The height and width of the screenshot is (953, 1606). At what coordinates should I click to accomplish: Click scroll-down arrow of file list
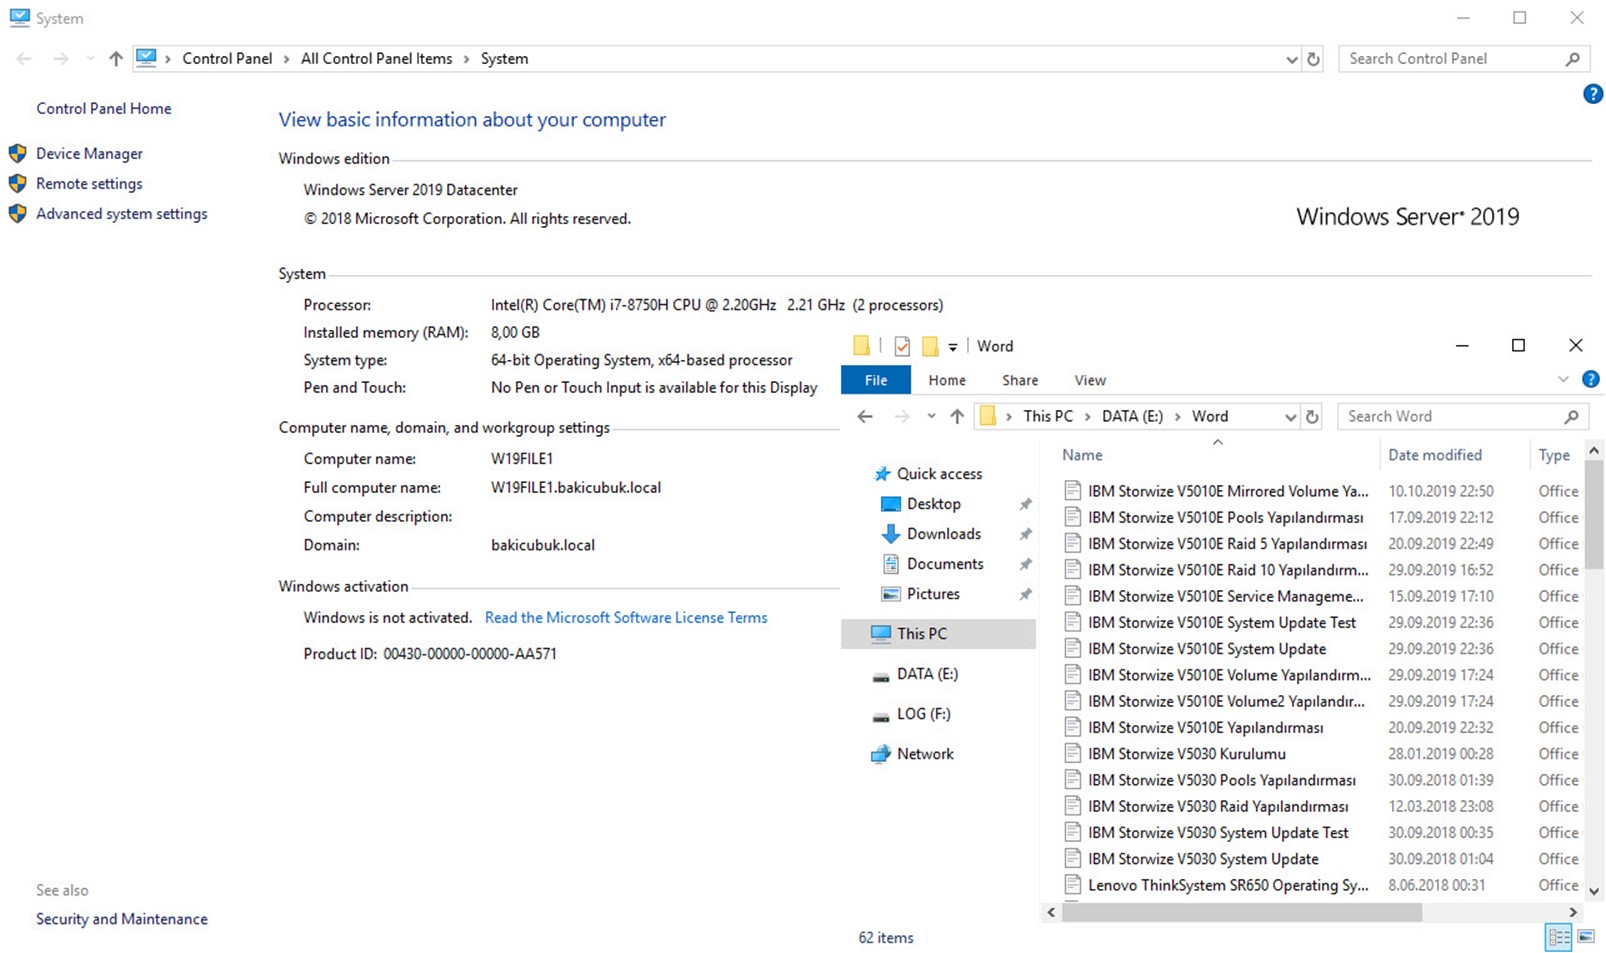coord(1594,891)
